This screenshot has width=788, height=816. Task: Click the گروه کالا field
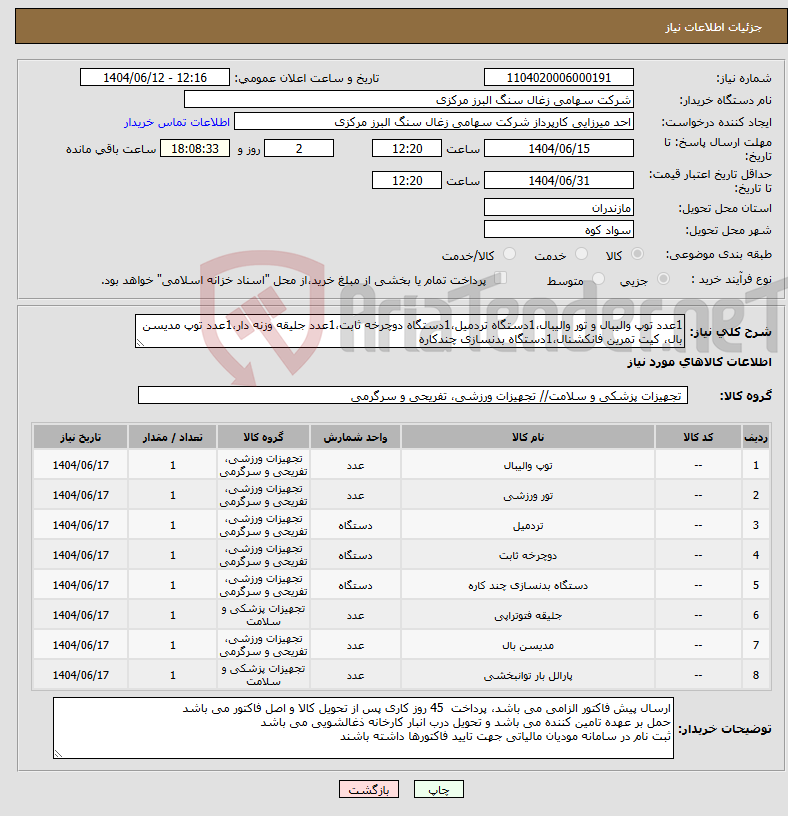tap(413, 396)
